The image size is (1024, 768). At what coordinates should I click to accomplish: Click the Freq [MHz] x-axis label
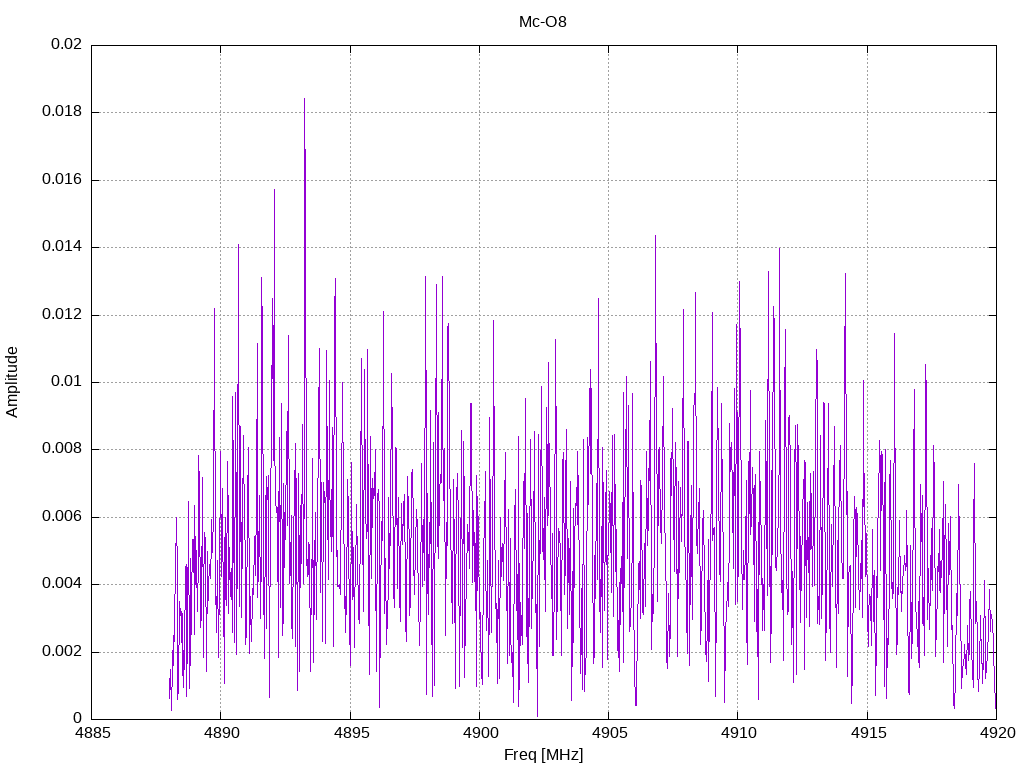(x=543, y=754)
